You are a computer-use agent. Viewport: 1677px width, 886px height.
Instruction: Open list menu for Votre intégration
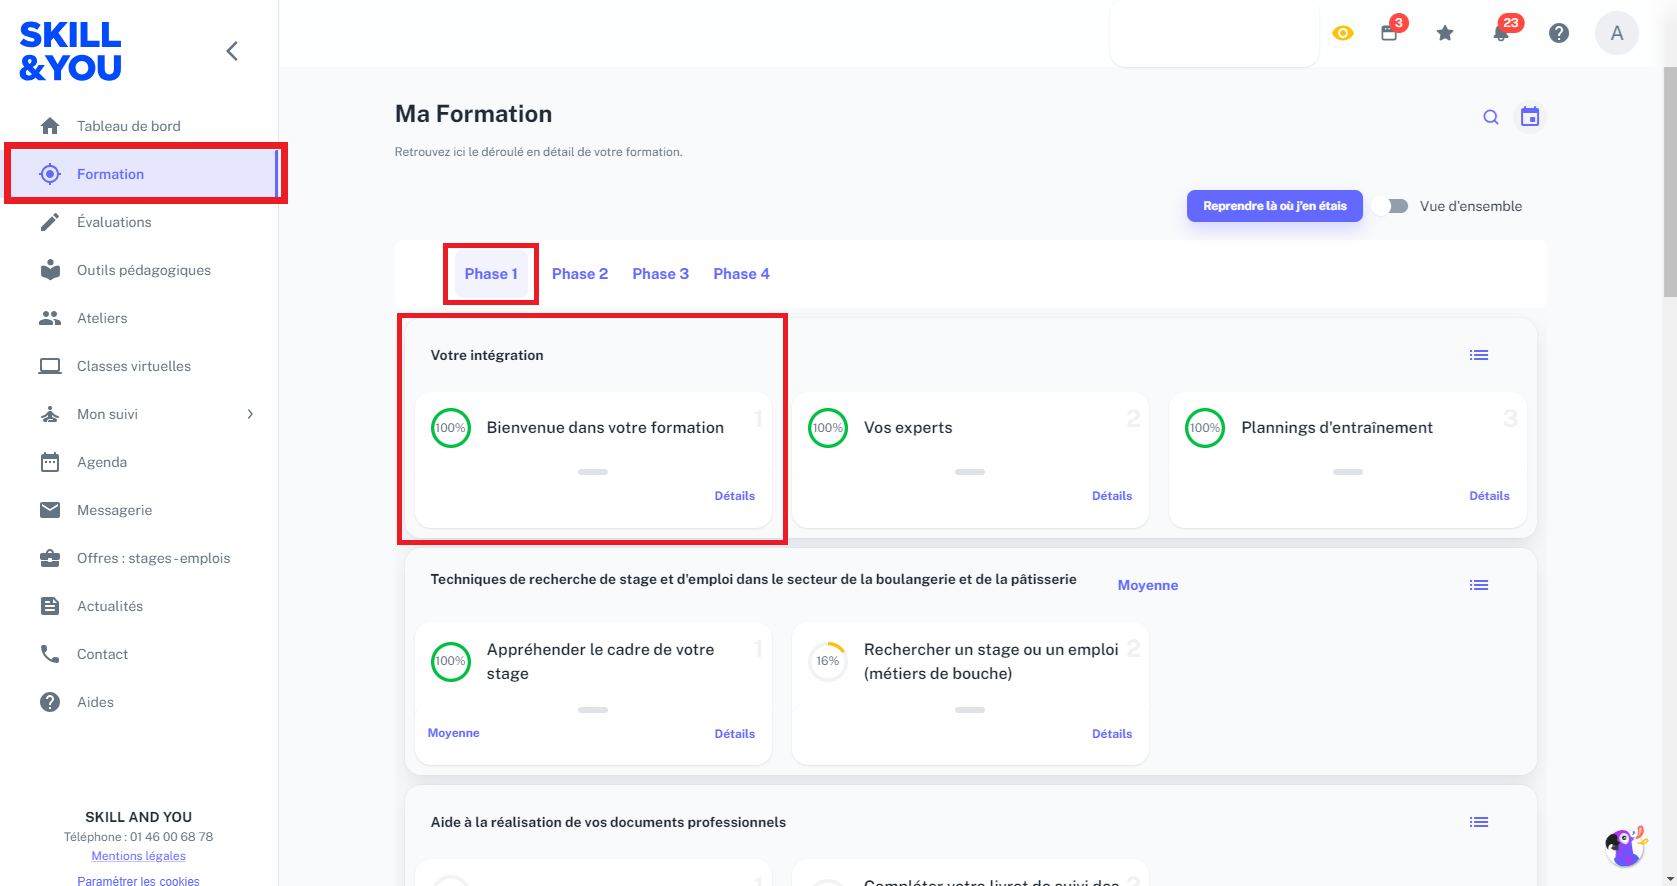pyautogui.click(x=1479, y=355)
